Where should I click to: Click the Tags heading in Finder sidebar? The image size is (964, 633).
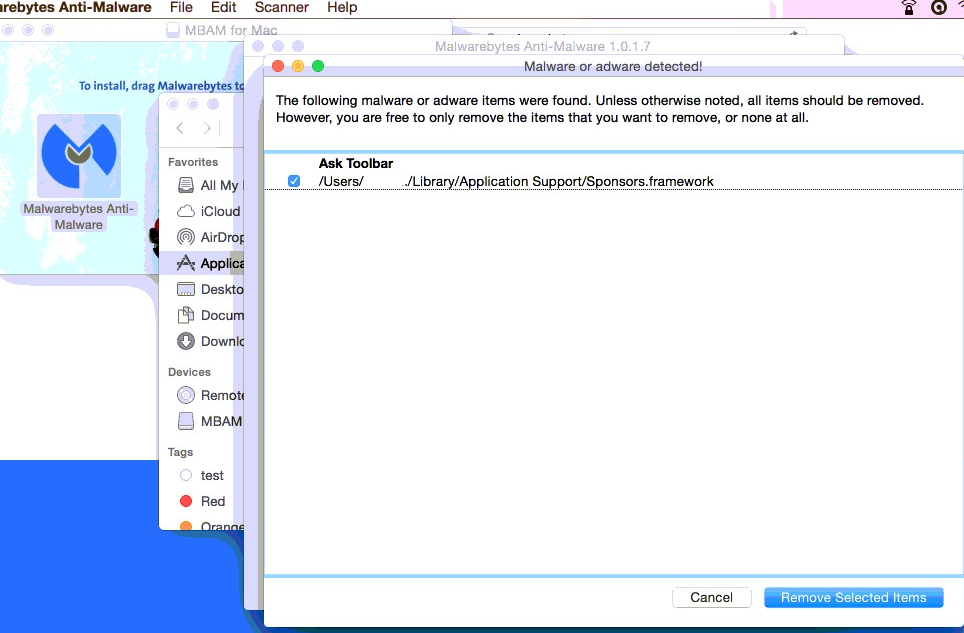[x=180, y=452]
